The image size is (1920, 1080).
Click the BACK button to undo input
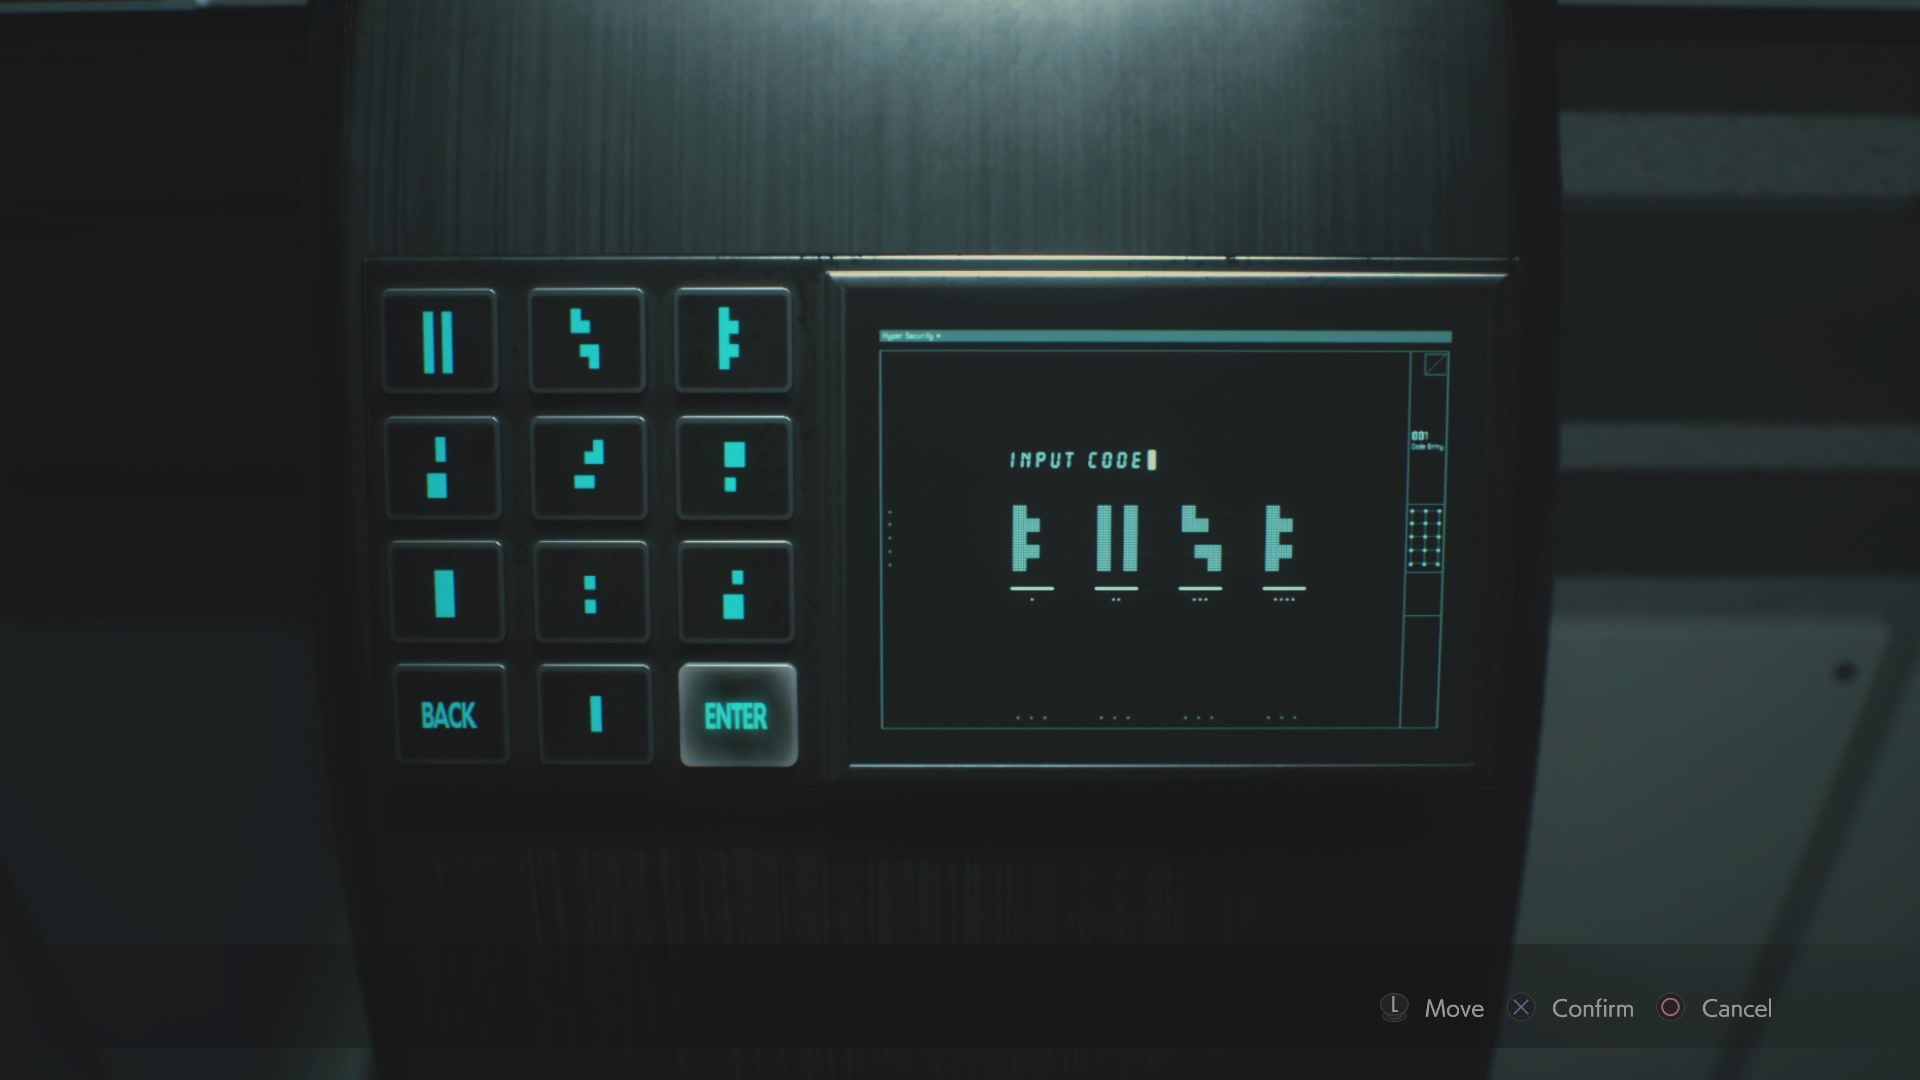[448, 715]
